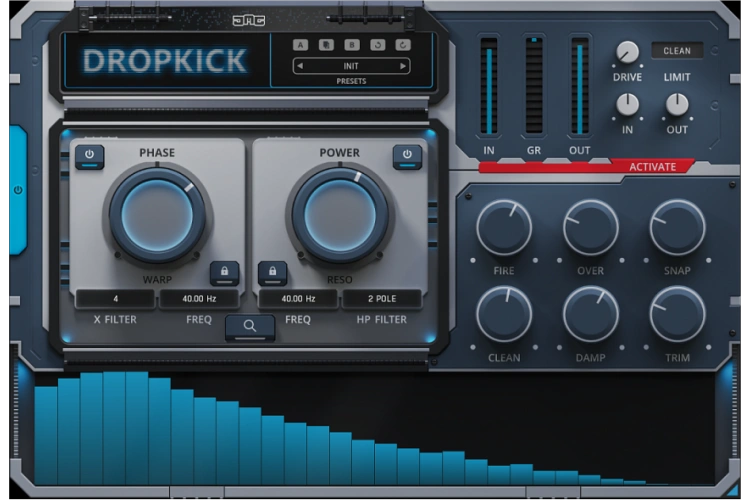Select the A preset comparison slot
750x500 pixels.
tap(300, 45)
